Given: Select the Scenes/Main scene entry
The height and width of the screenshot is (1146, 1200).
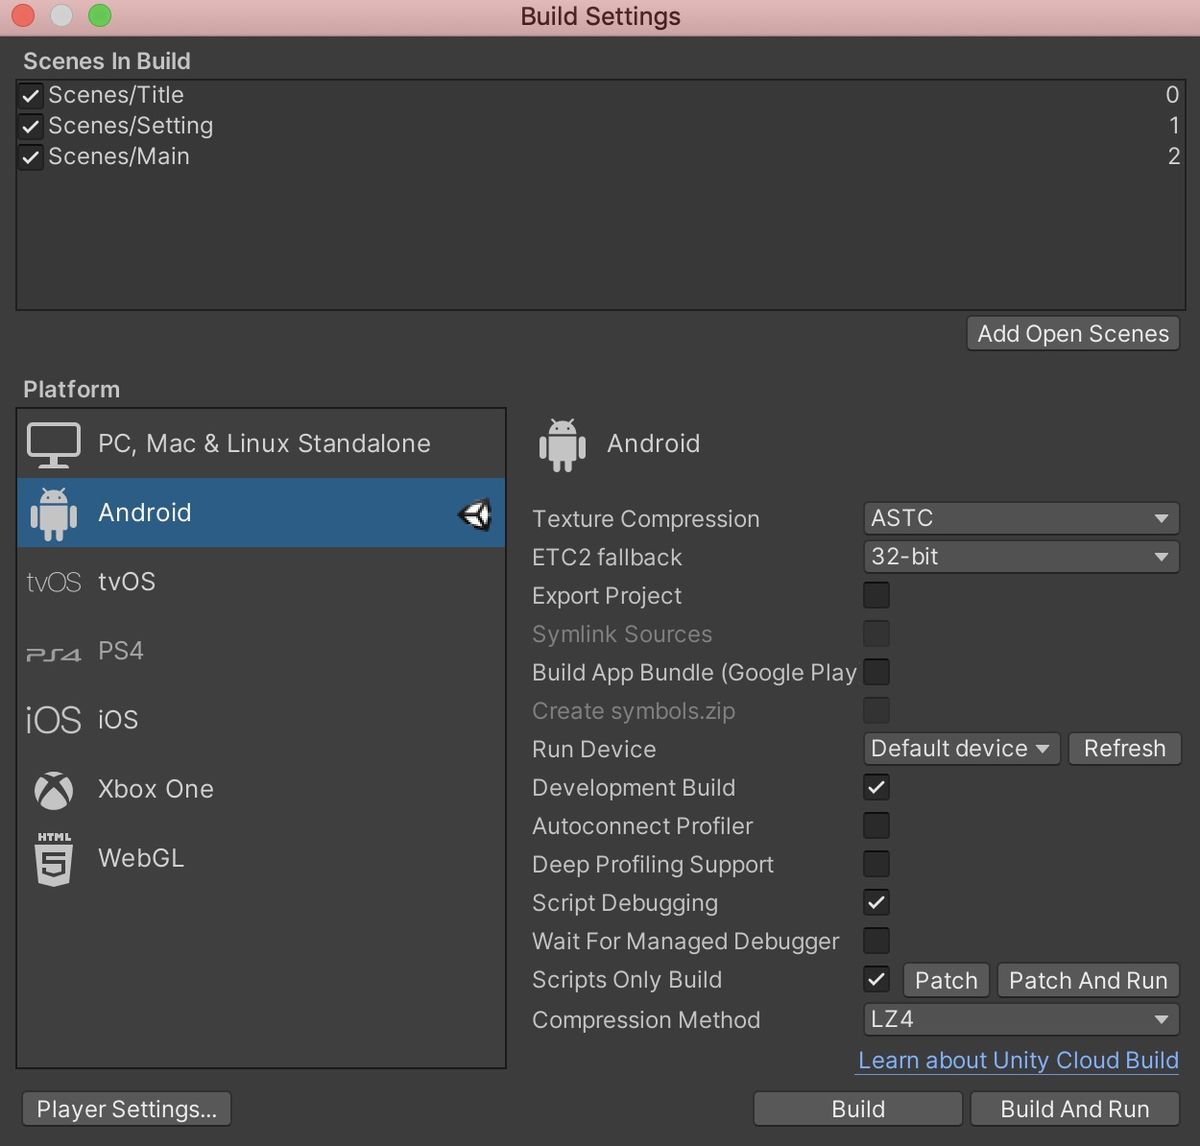Looking at the screenshot, I should point(600,157).
